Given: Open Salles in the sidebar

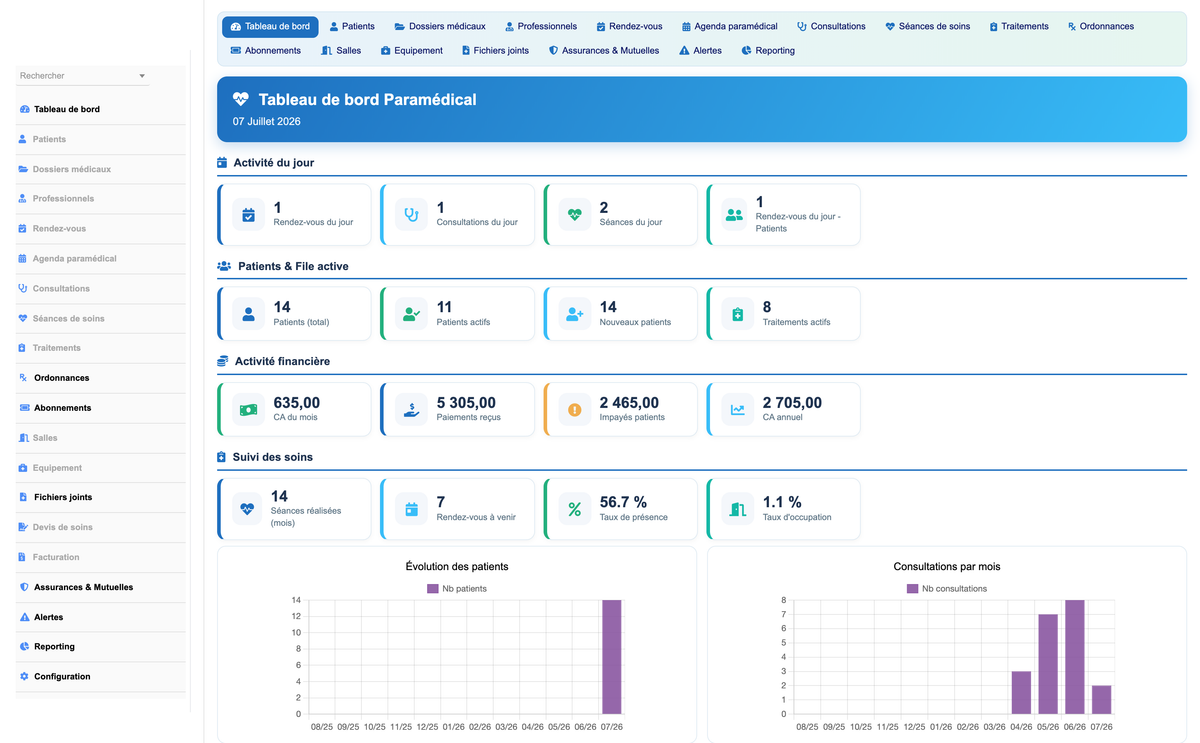Looking at the screenshot, I should tap(101, 438).
